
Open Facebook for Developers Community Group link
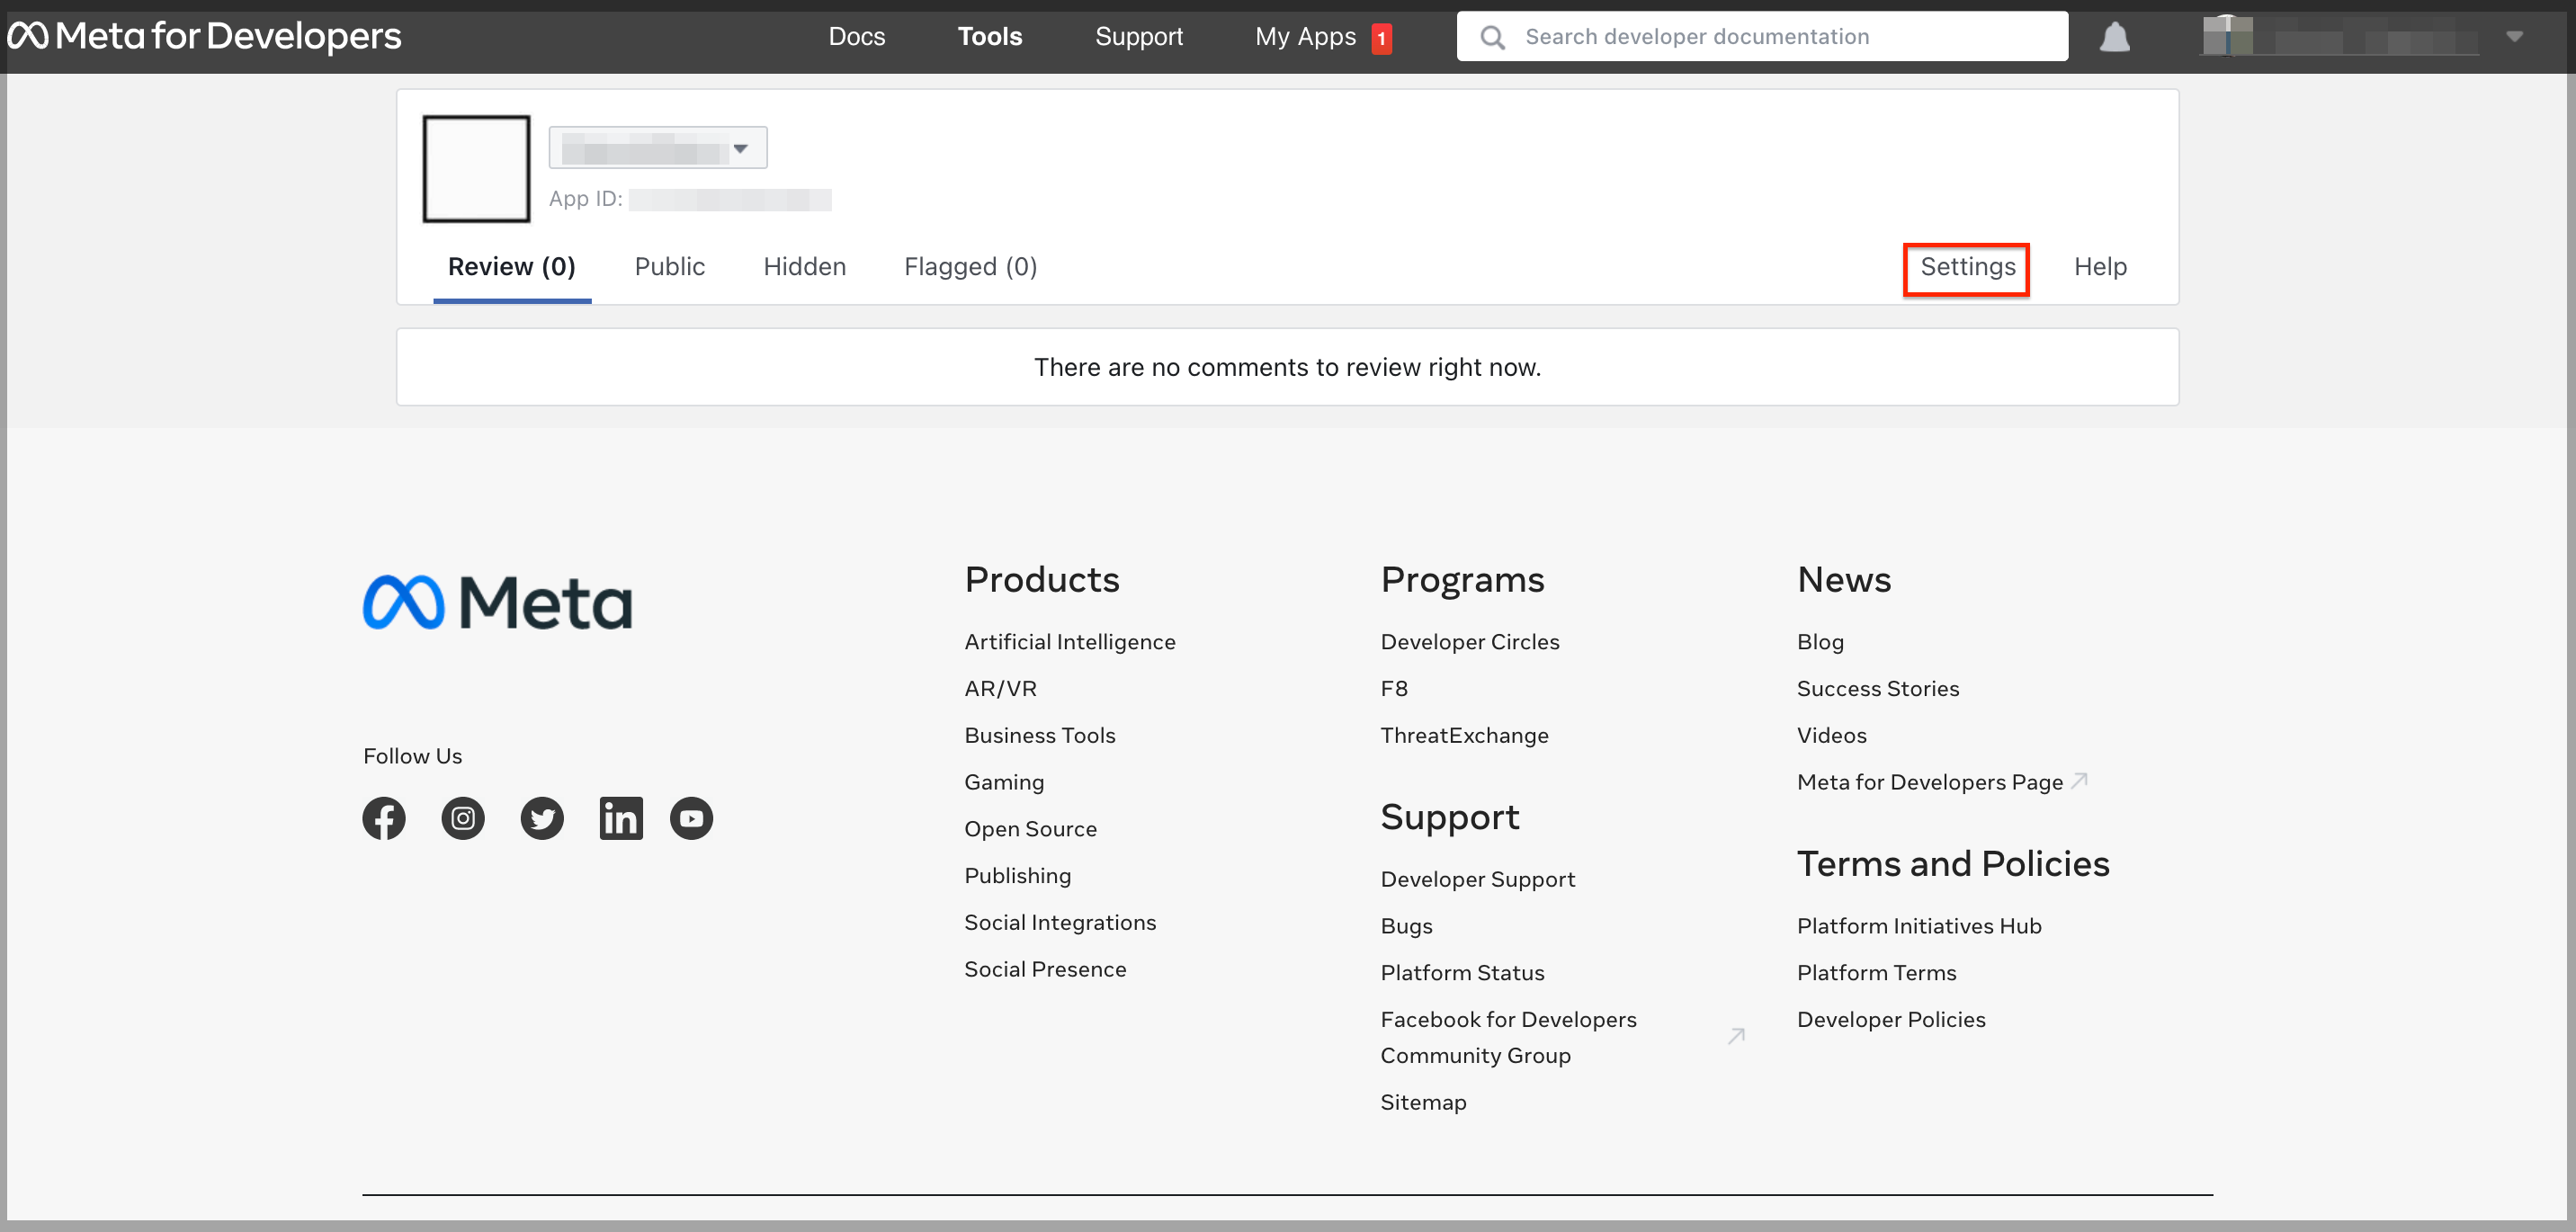click(x=1508, y=1037)
